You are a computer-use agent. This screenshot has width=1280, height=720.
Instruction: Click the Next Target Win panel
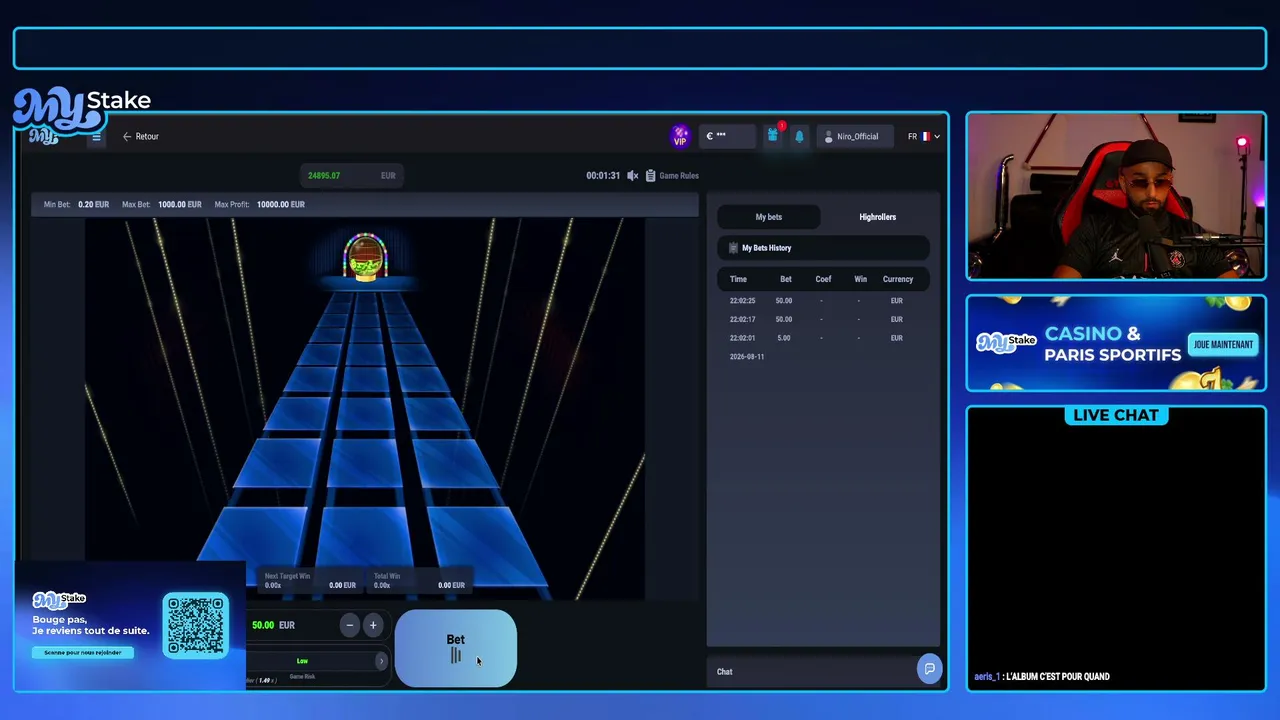309,581
